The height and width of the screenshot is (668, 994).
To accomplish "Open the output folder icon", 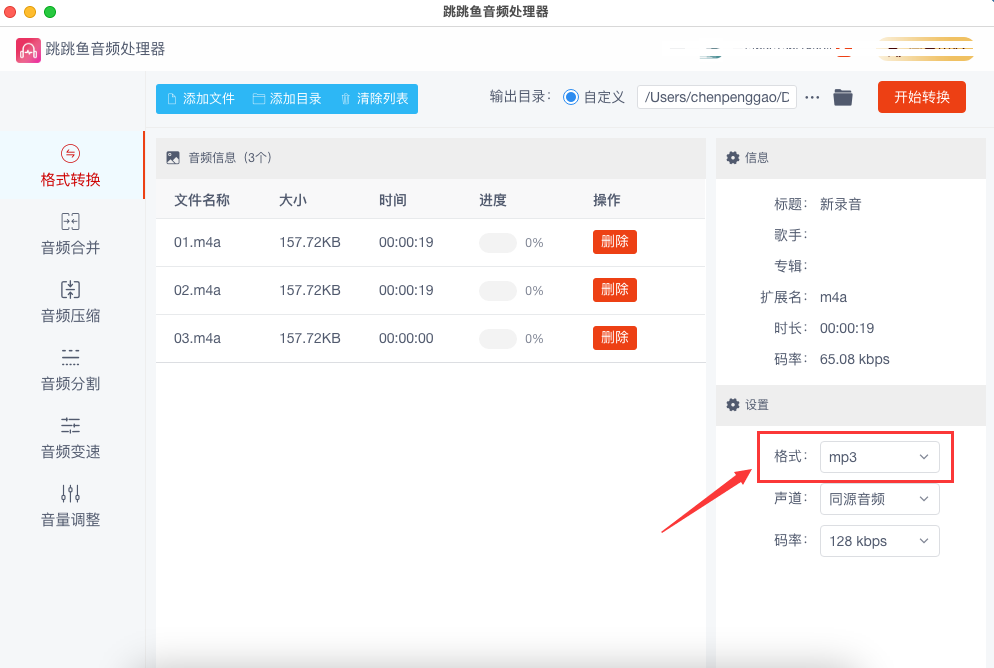I will tap(843, 97).
